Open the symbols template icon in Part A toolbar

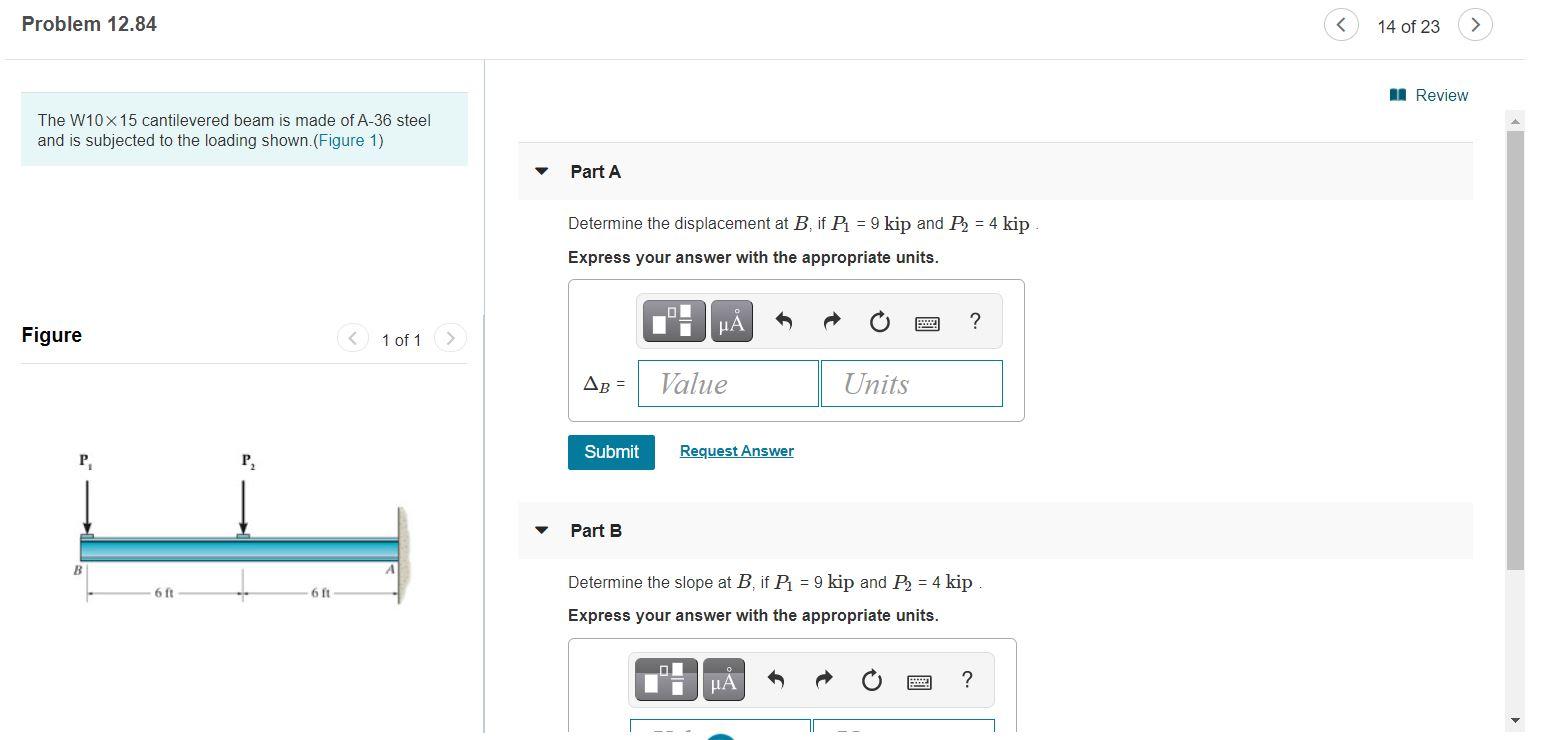[x=672, y=321]
